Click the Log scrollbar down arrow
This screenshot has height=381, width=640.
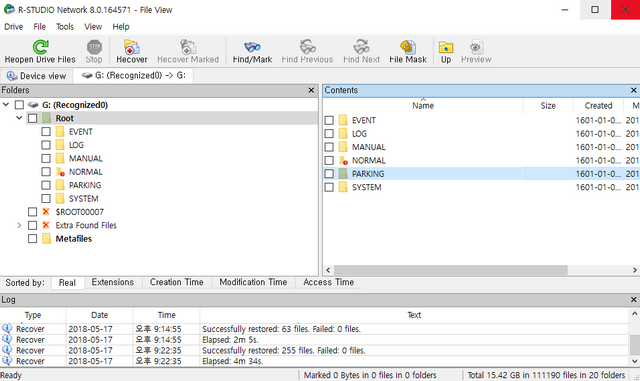pyautogui.click(x=634, y=361)
